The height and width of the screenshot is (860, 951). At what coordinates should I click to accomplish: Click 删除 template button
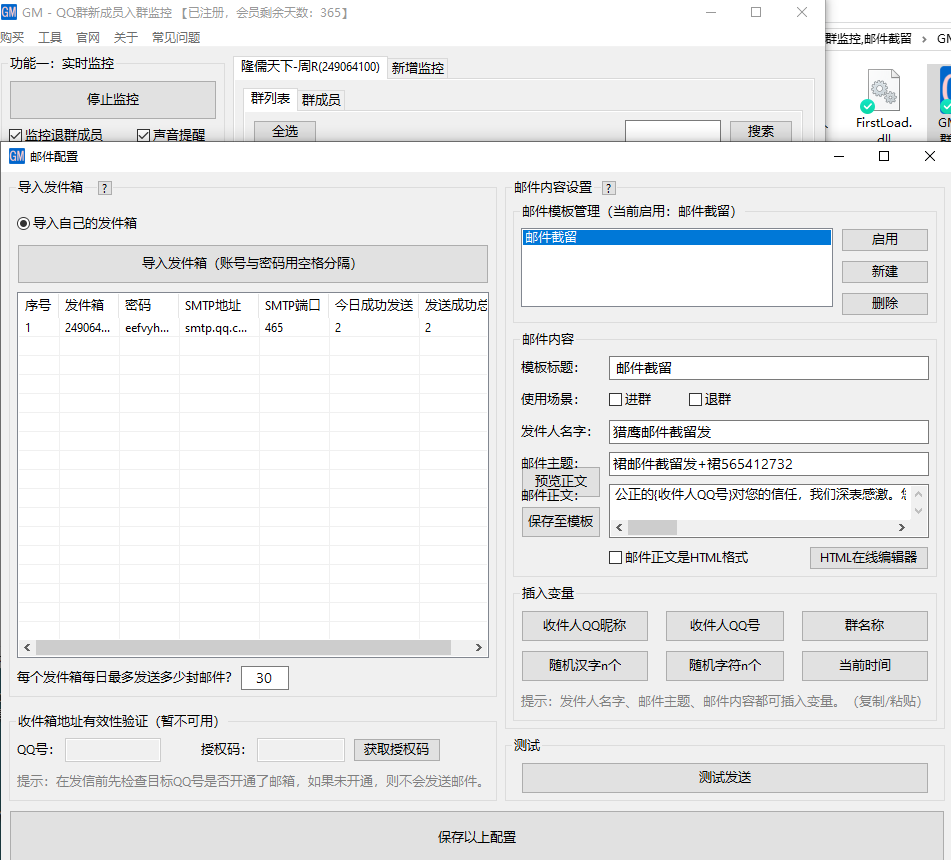[x=884, y=303]
